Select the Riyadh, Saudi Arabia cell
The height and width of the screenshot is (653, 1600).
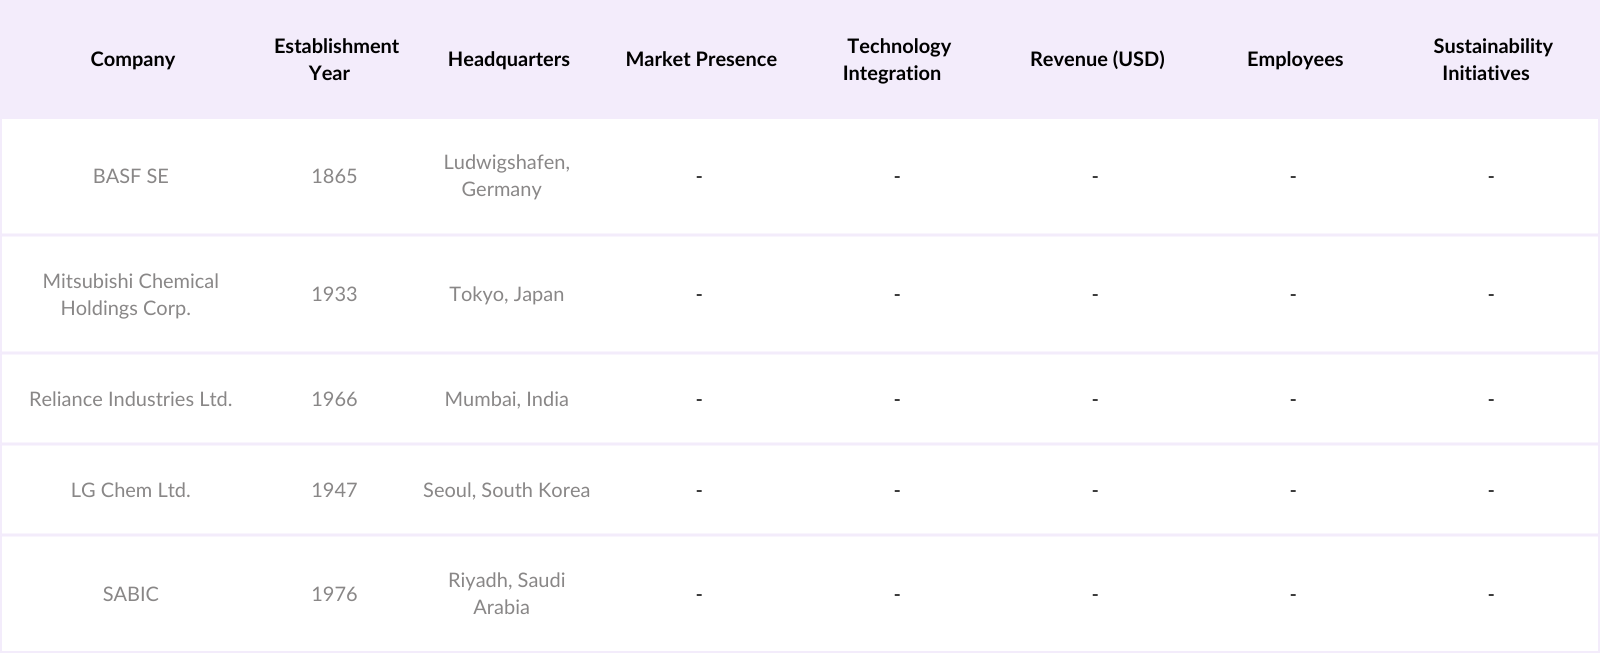pos(506,594)
